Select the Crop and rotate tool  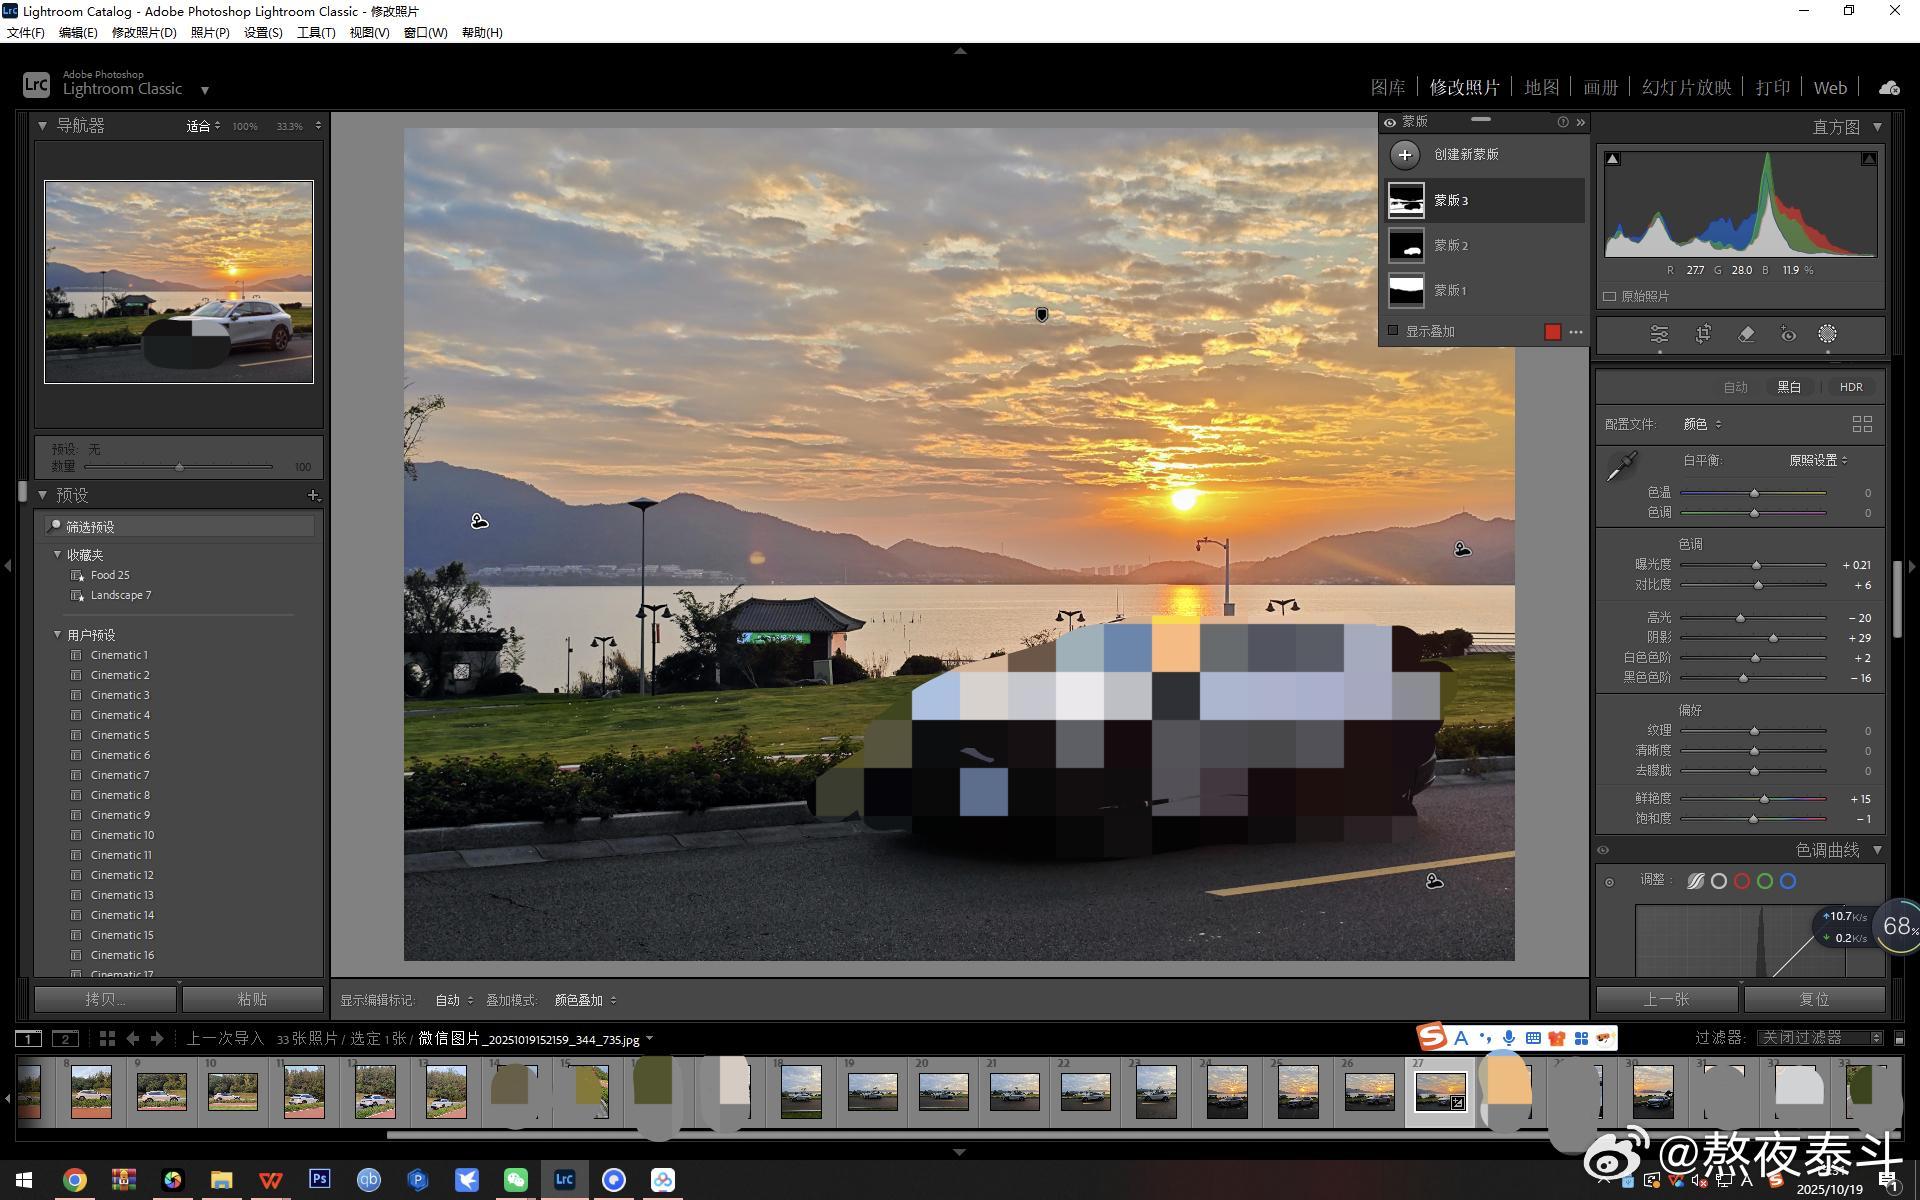point(1703,334)
